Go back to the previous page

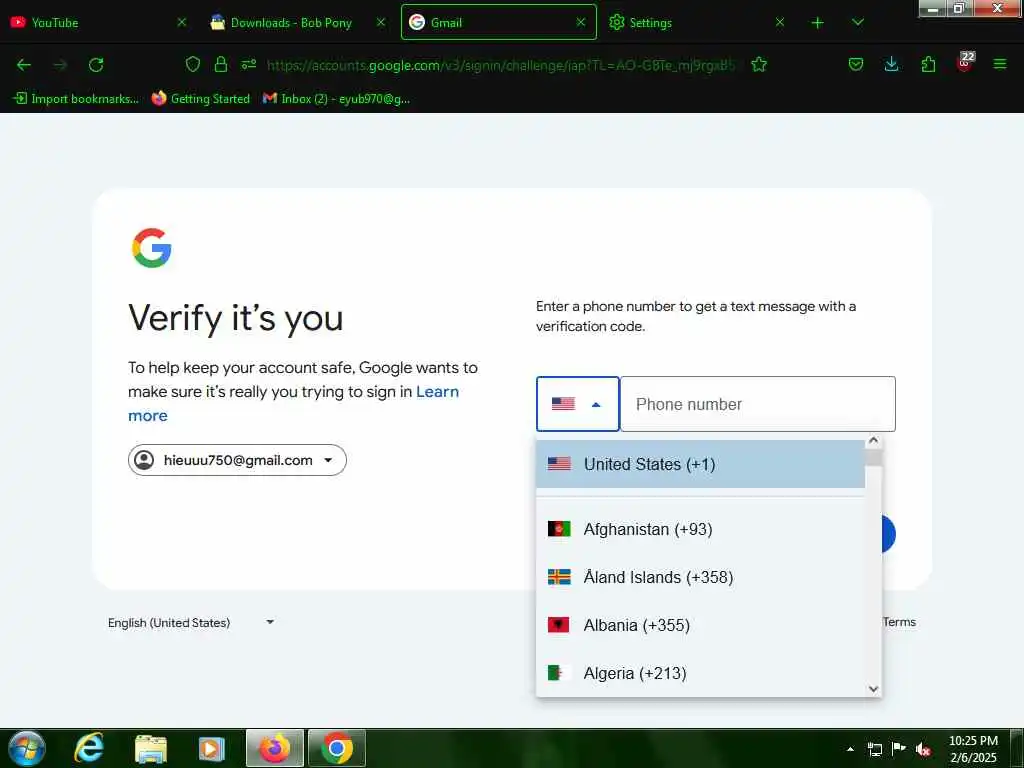24,65
